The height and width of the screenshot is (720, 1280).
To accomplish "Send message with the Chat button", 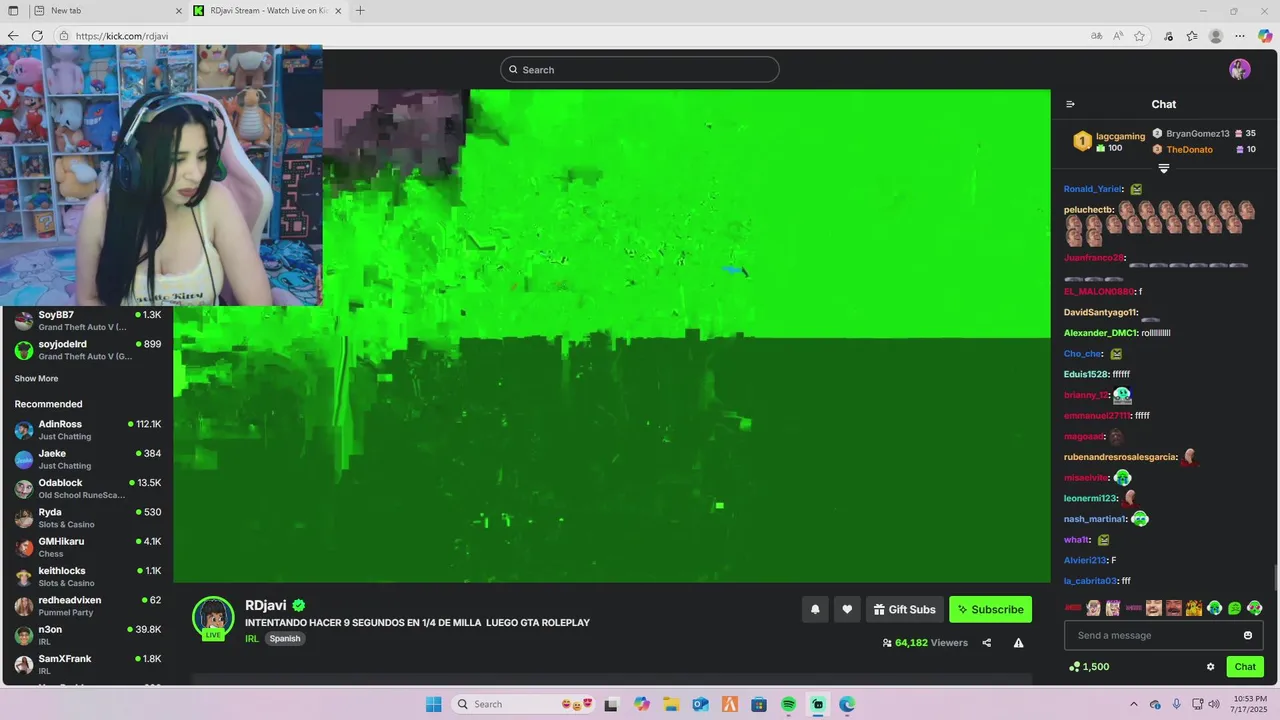I will [1245, 667].
